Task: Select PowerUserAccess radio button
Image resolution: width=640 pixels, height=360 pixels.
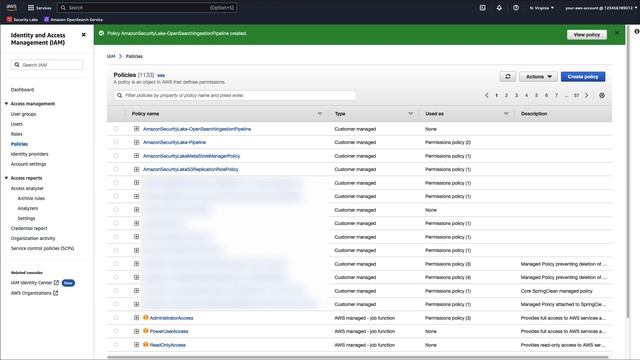Action: point(116,331)
